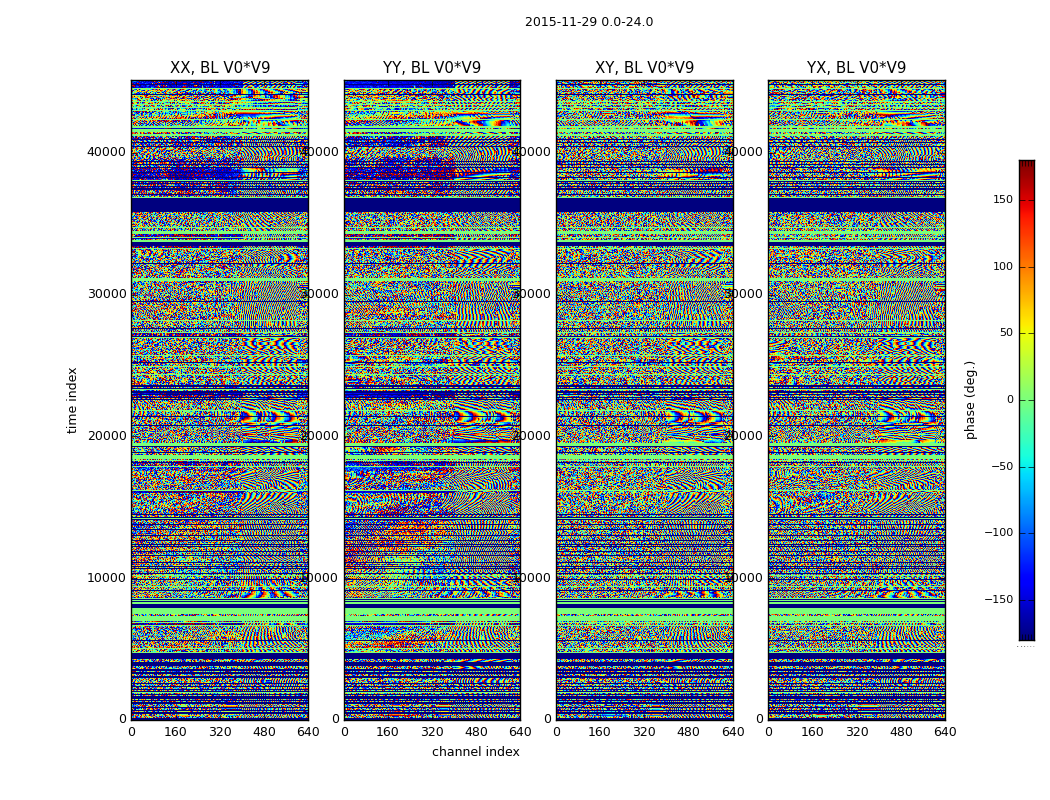Click the 'phase (deg.)' colorbar label
The width and height of the screenshot is (1050, 800).
pyautogui.click(x=970, y=400)
